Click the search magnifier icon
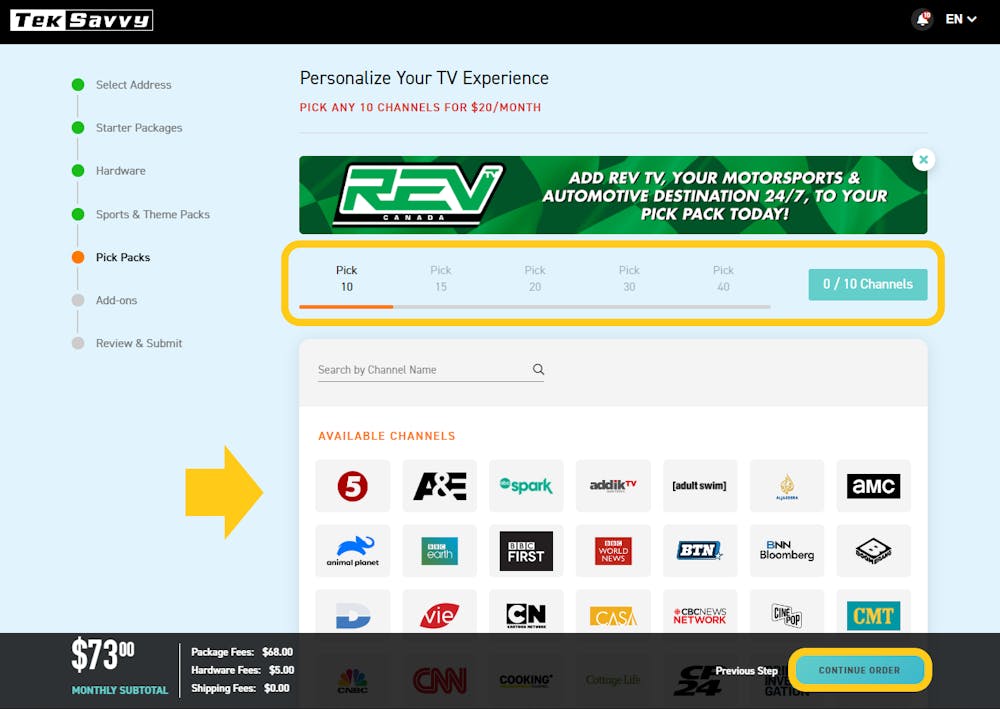This screenshot has height=709, width=1000. tap(538, 369)
